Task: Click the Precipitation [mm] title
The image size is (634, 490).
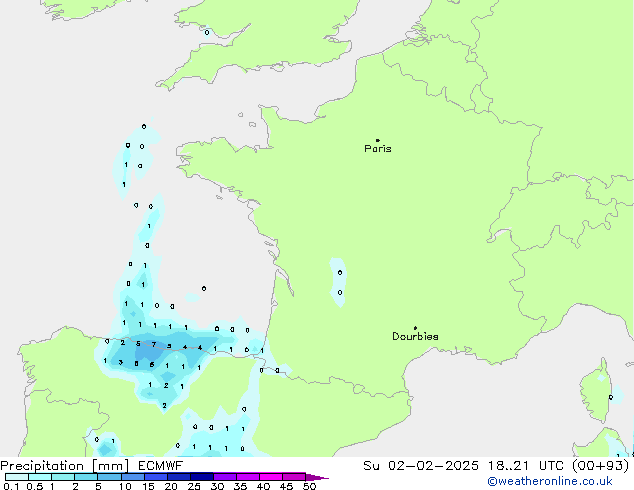Action: pos(58,465)
